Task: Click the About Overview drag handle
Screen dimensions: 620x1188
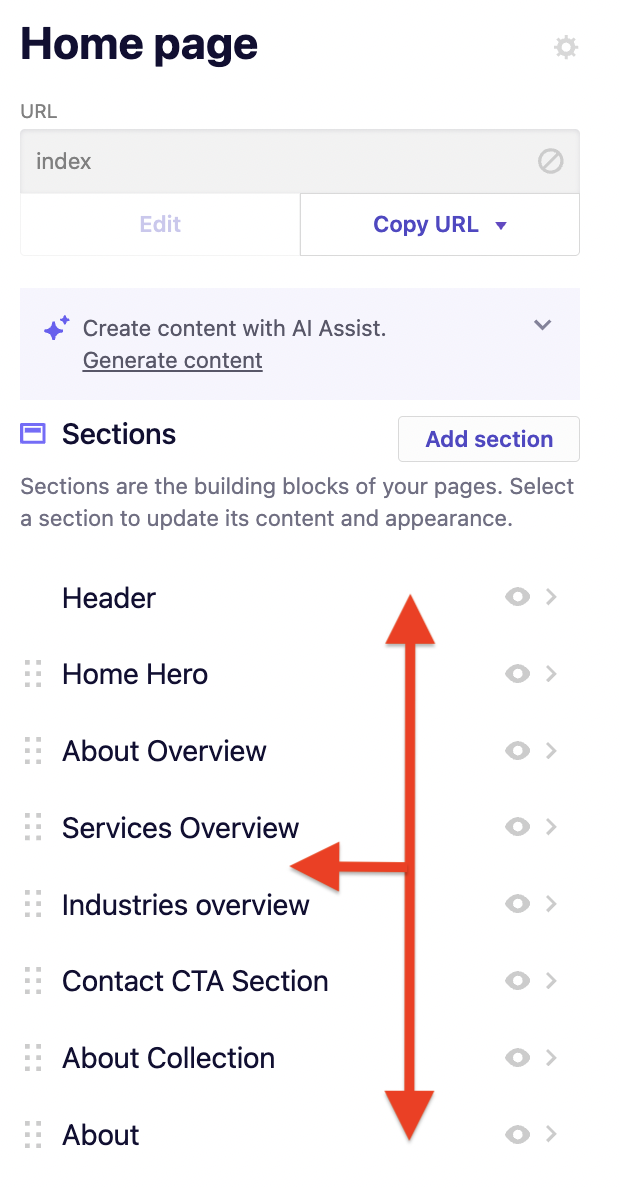Action: [x=31, y=751]
